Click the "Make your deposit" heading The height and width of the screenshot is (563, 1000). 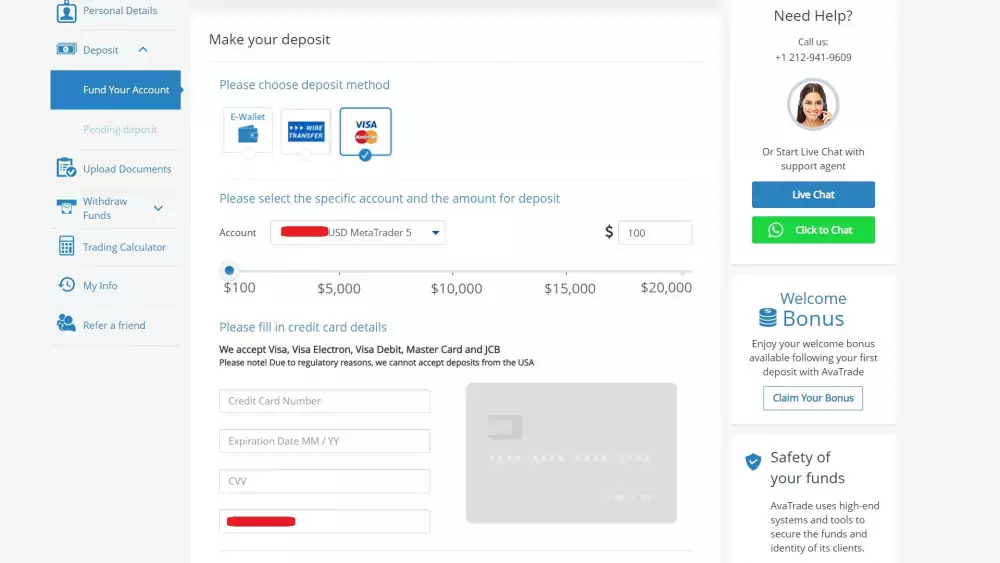[269, 40]
